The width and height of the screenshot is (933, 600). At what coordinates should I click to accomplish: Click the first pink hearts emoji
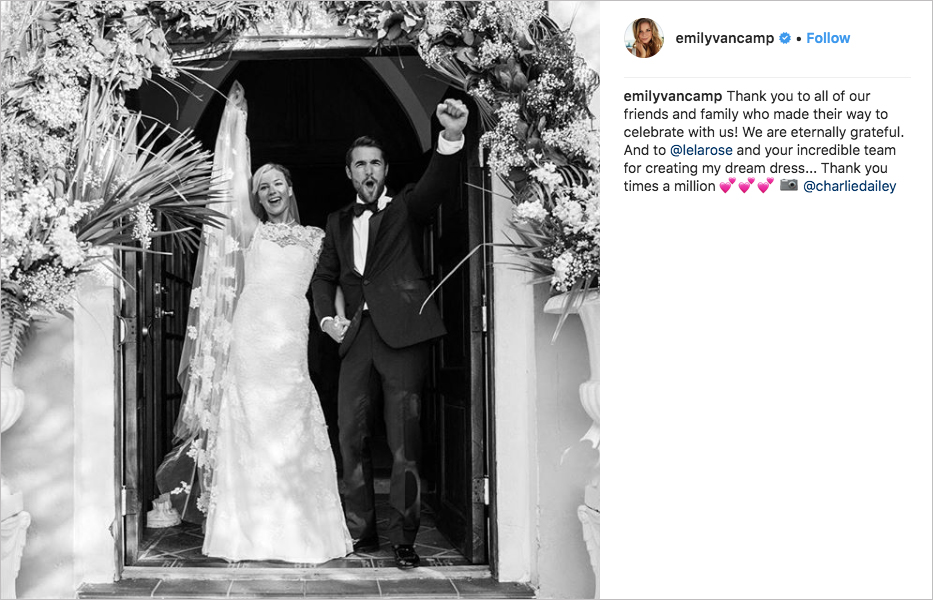tap(727, 186)
